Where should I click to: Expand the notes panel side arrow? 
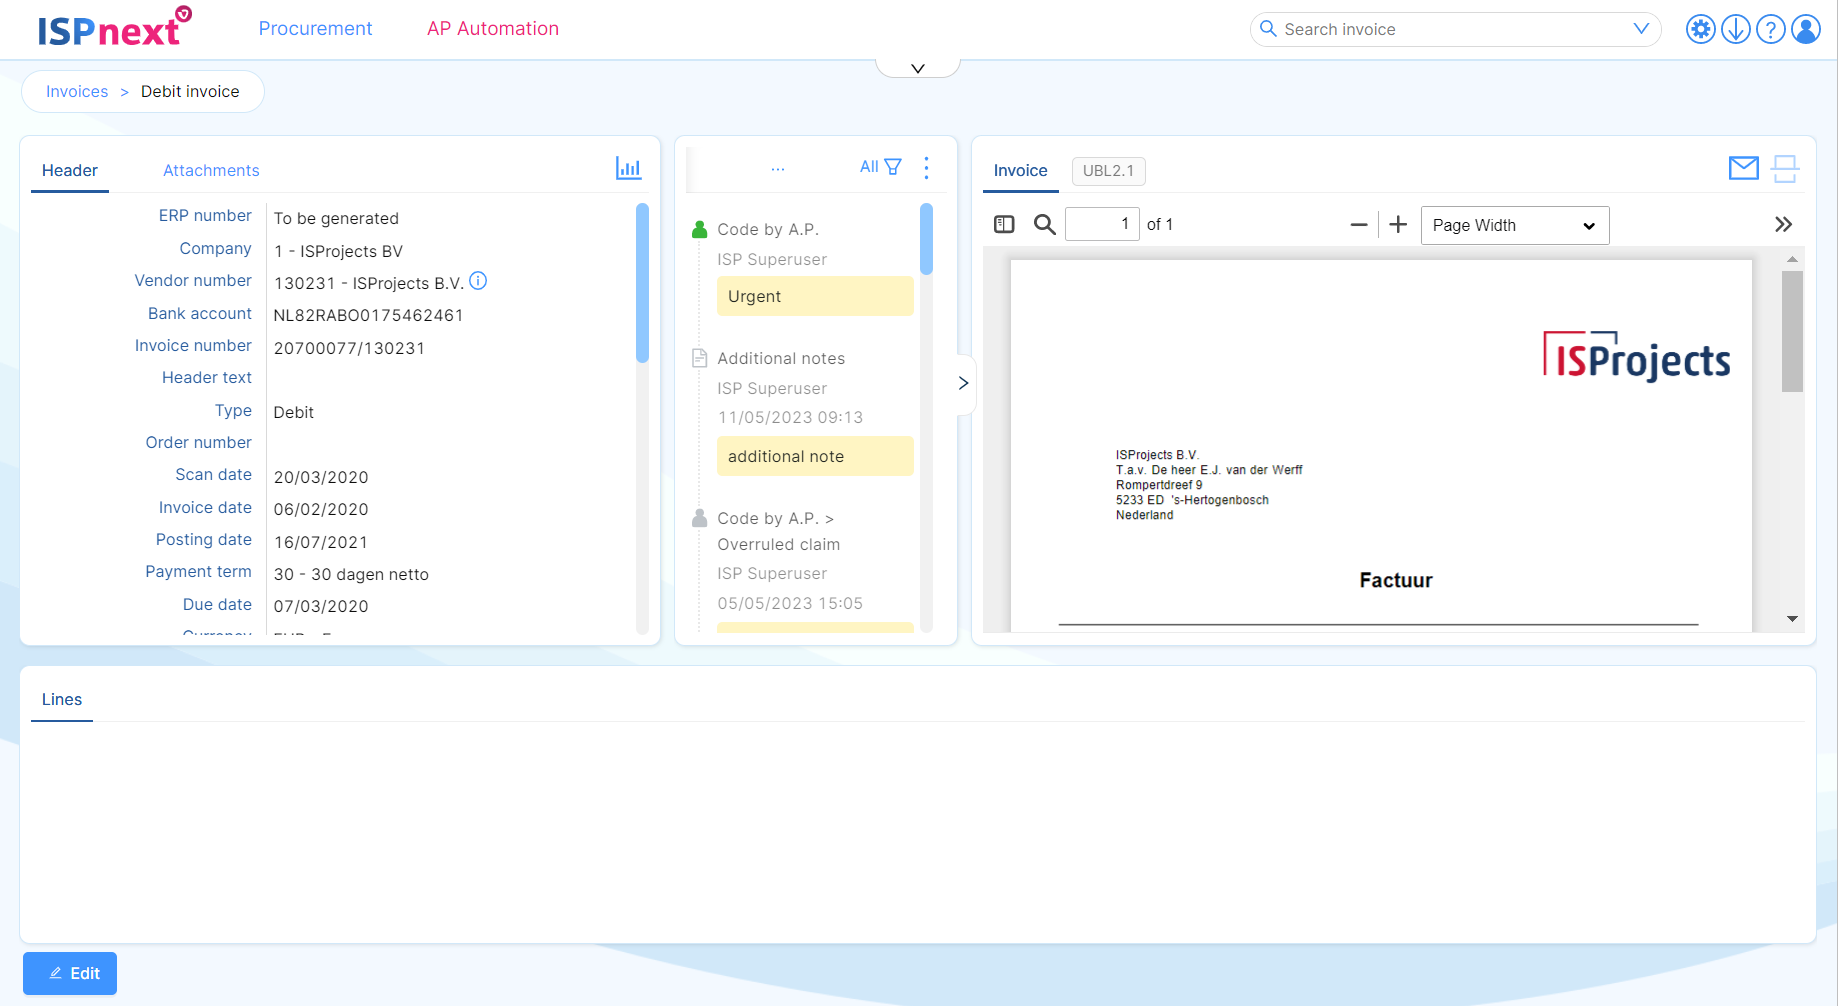point(963,383)
